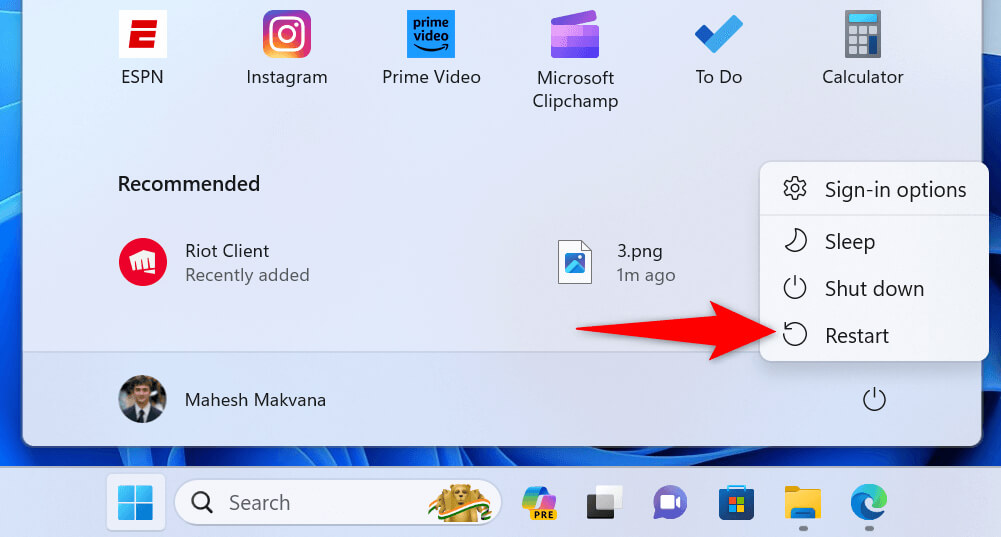Choose Shut down from the power menu
This screenshot has height=537, width=1001.
pos(874,289)
